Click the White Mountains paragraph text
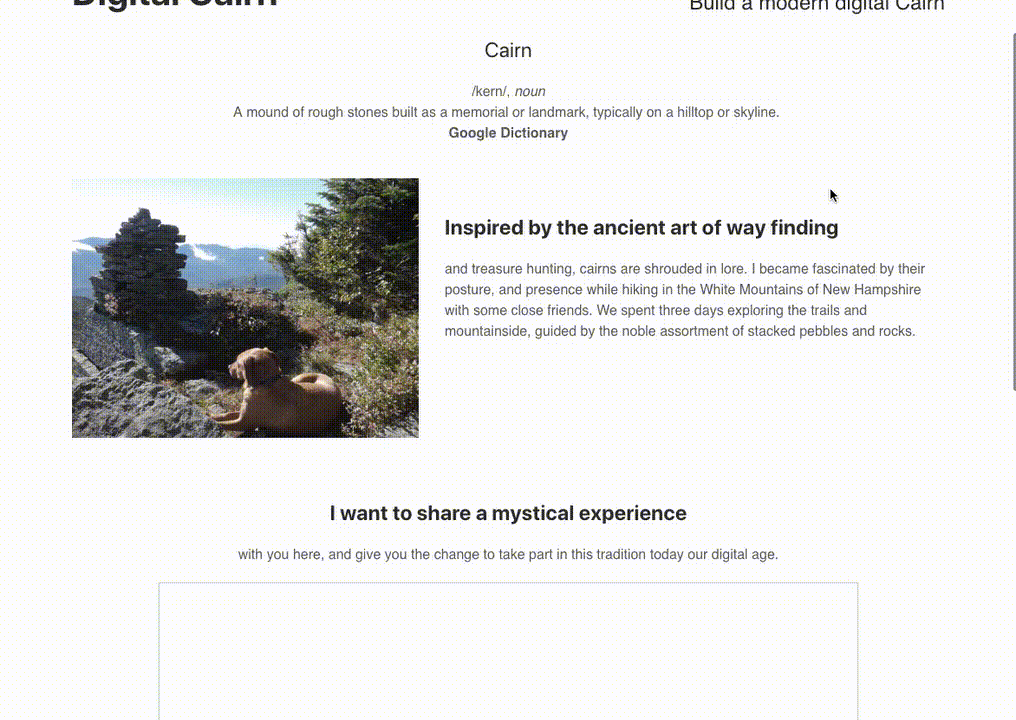Screen dimensions: 1016x720 684,300
